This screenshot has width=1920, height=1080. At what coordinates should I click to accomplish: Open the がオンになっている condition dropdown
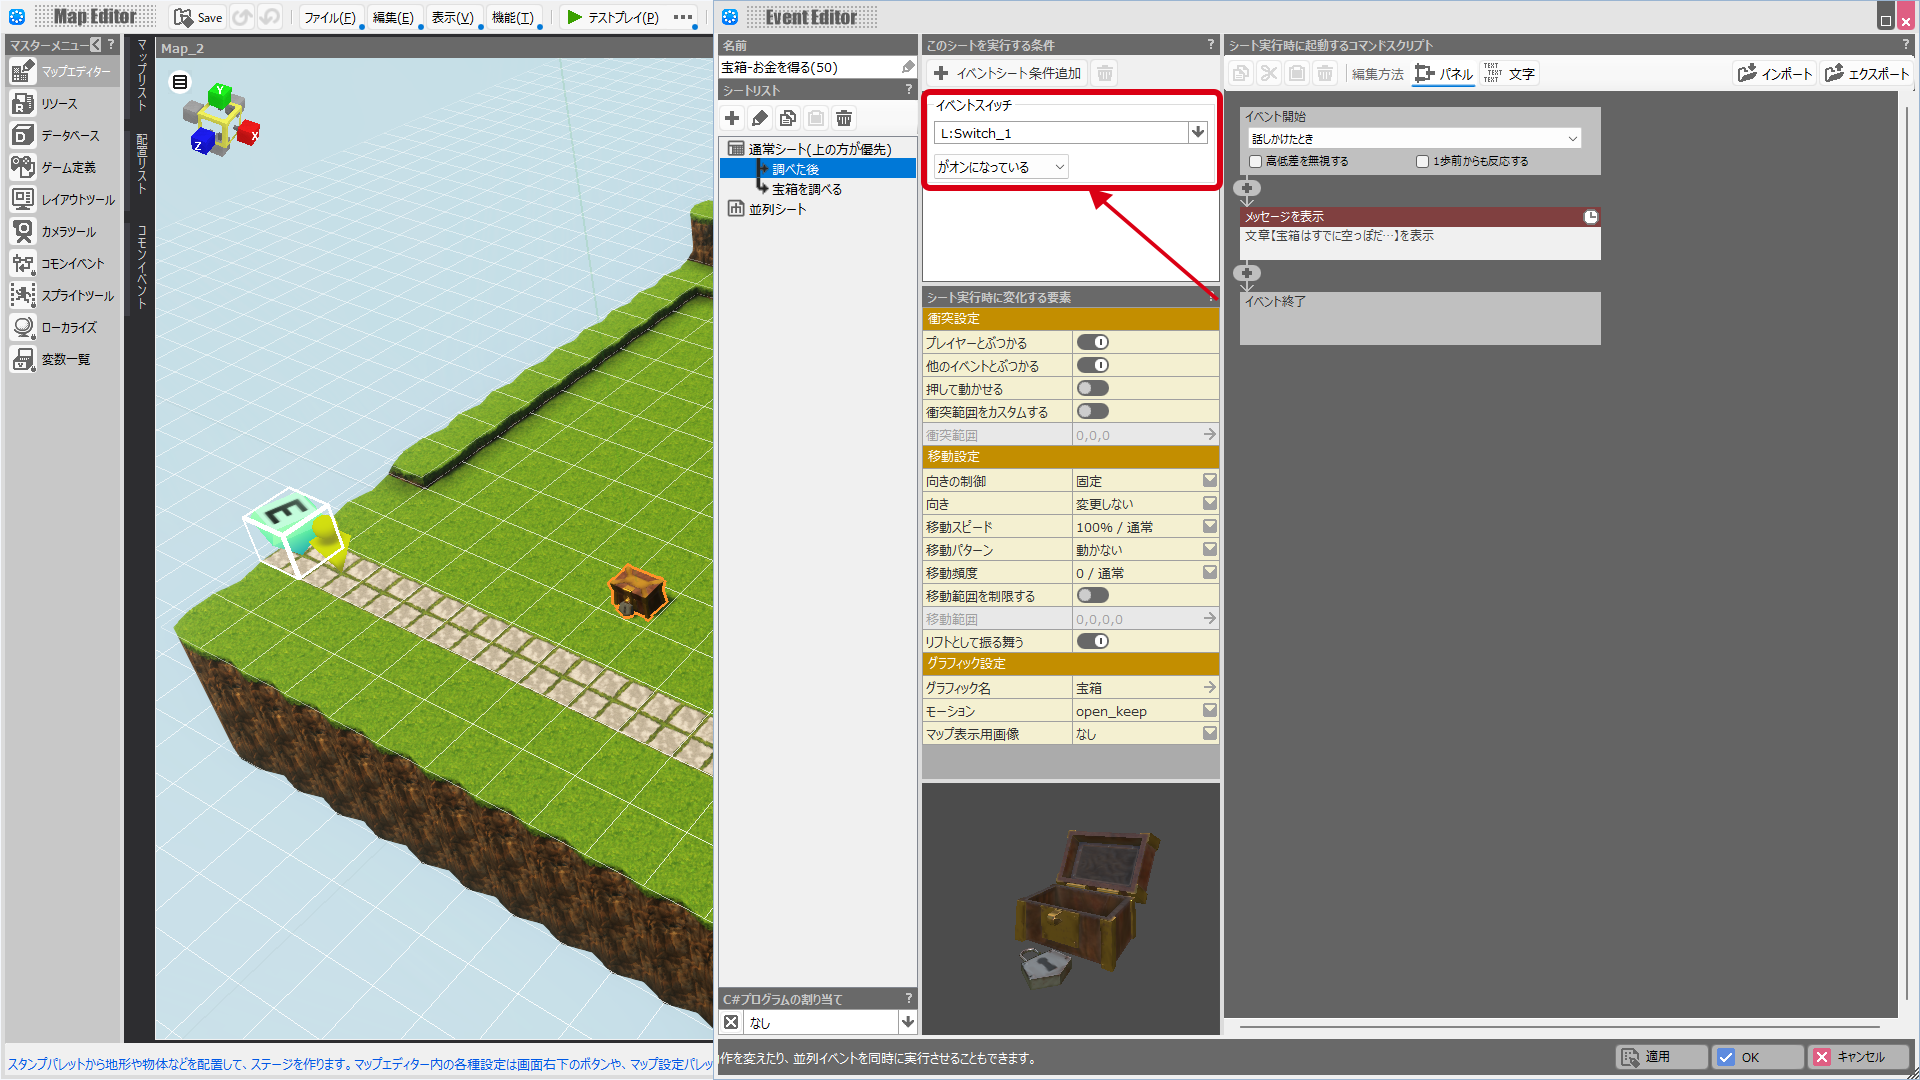point(1001,167)
